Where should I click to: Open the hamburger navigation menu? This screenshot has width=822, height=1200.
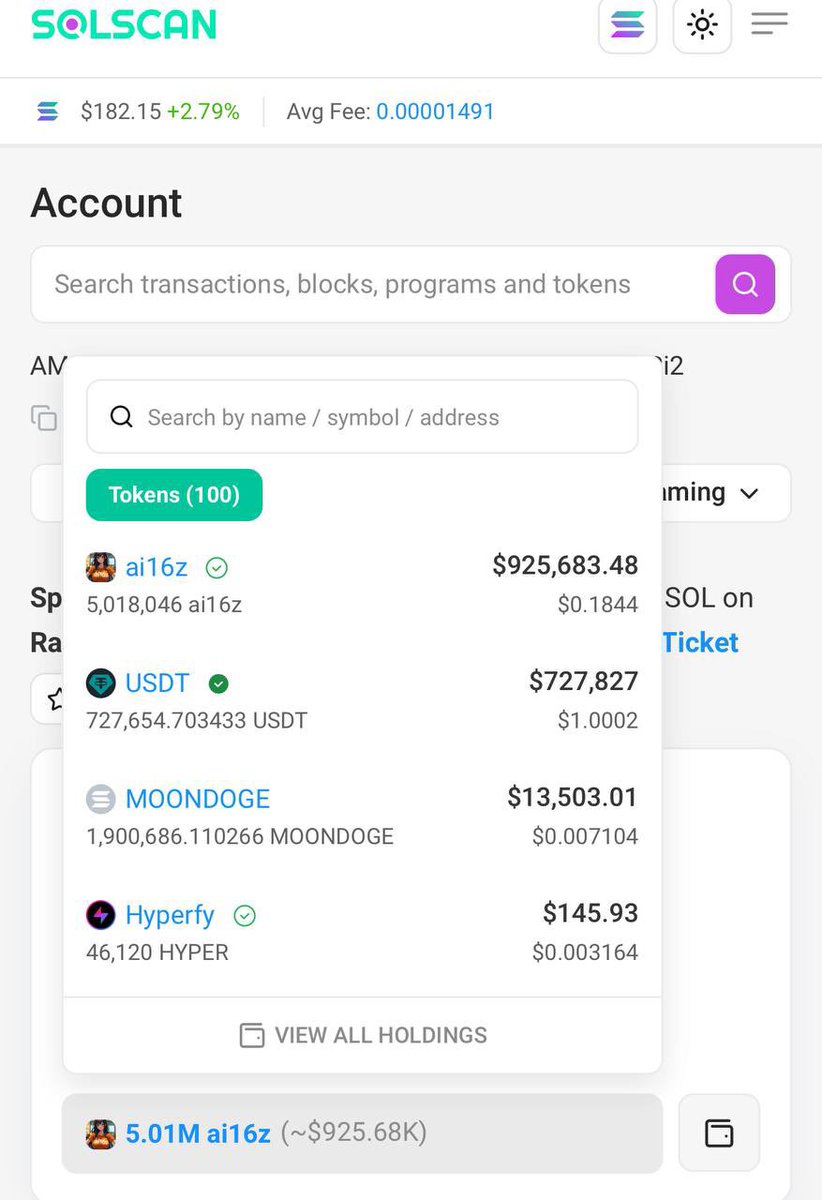769,23
